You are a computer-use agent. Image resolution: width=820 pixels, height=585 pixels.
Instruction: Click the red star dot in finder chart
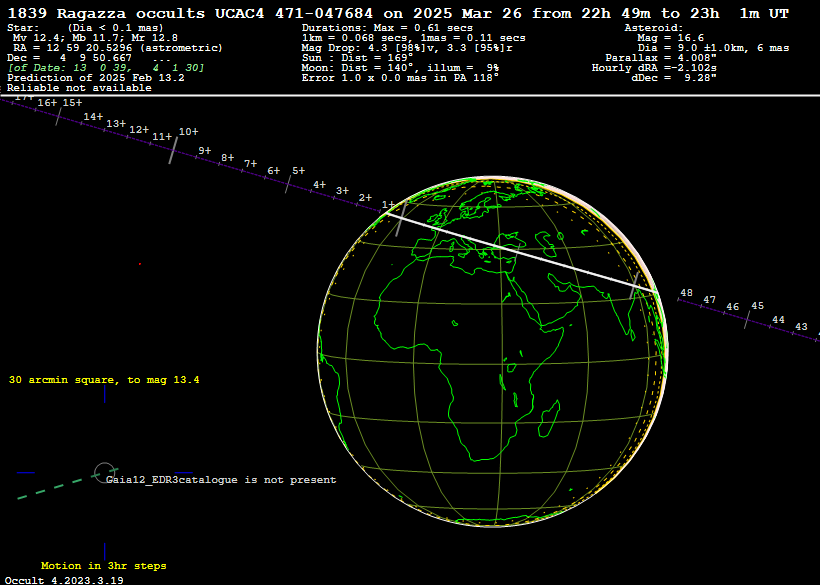click(140, 264)
